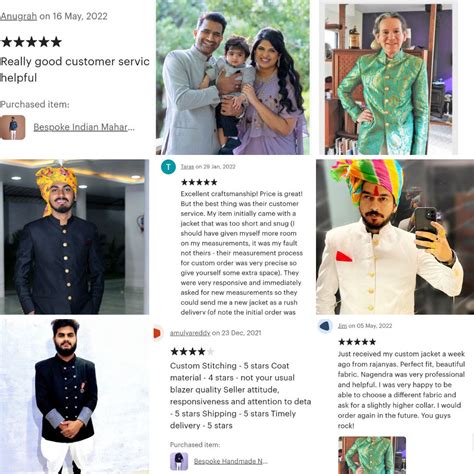Open the white jacket mirror selfie photo
Image resolution: width=474 pixels, height=474 pixels.
tap(395, 237)
